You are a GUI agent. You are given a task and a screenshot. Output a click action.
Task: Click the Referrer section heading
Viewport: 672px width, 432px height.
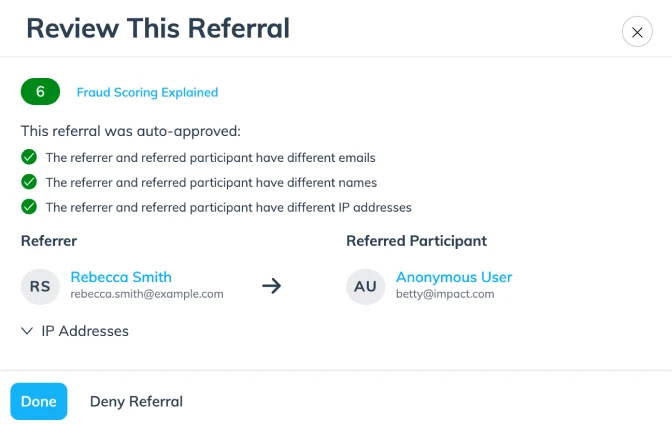(x=49, y=241)
